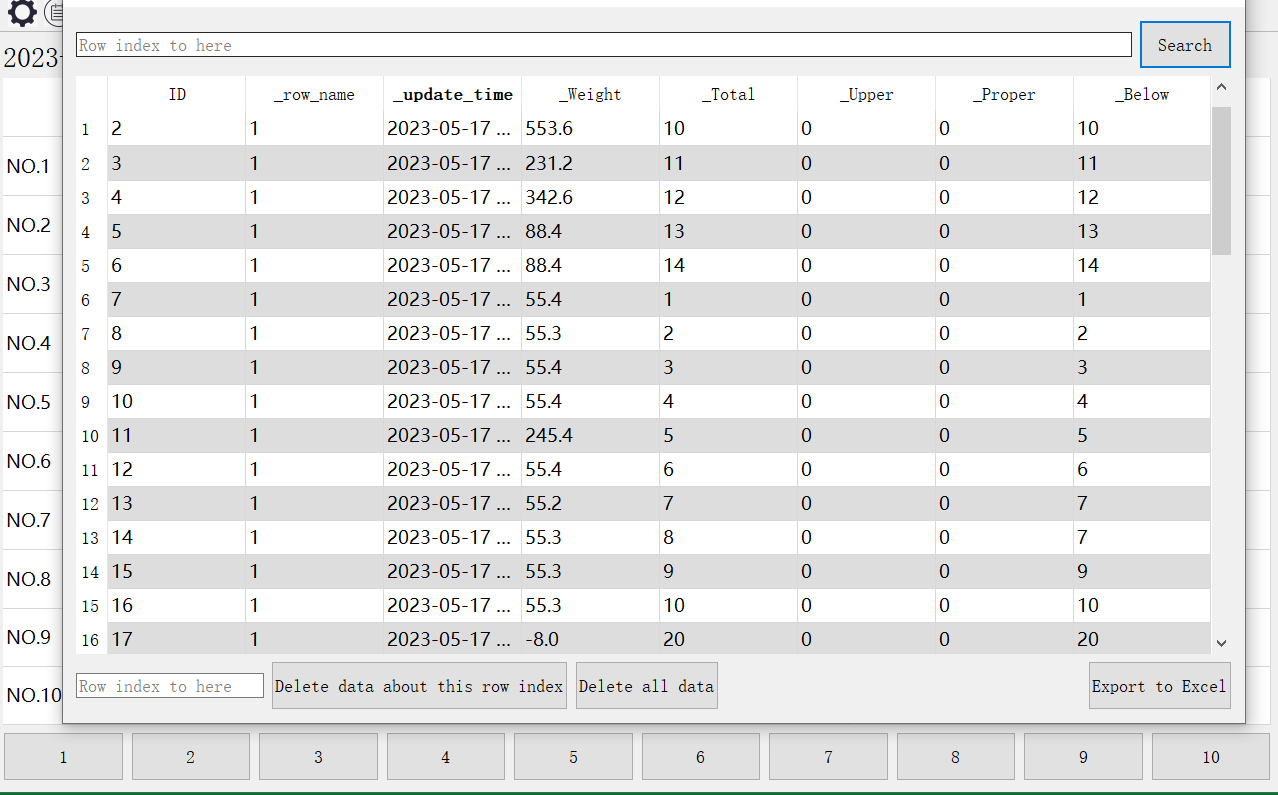
Task: Click the _Weight column header
Action: pyautogui.click(x=590, y=95)
